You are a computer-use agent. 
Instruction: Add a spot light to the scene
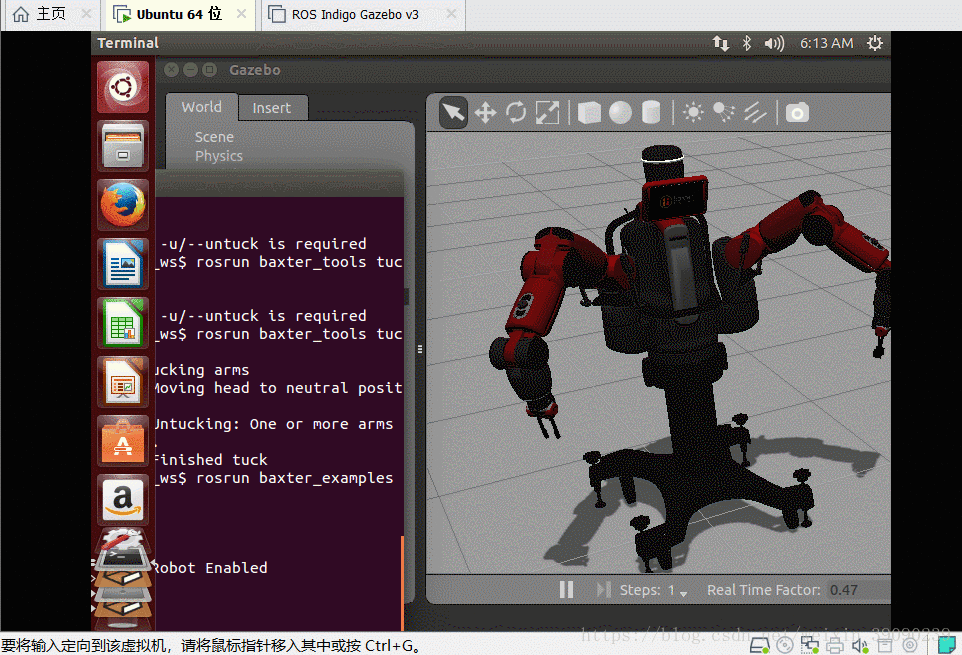[724, 112]
